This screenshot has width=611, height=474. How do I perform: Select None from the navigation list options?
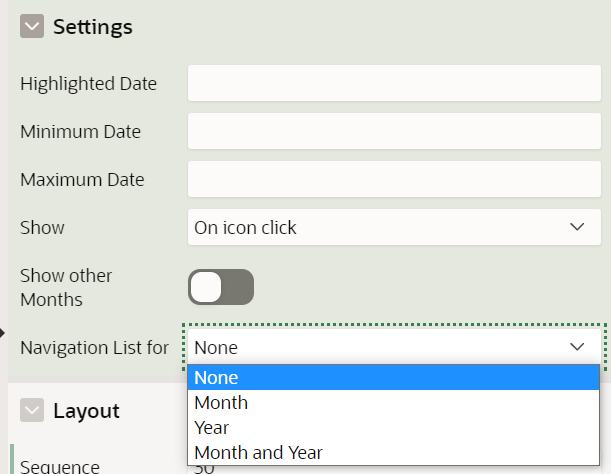pos(394,377)
